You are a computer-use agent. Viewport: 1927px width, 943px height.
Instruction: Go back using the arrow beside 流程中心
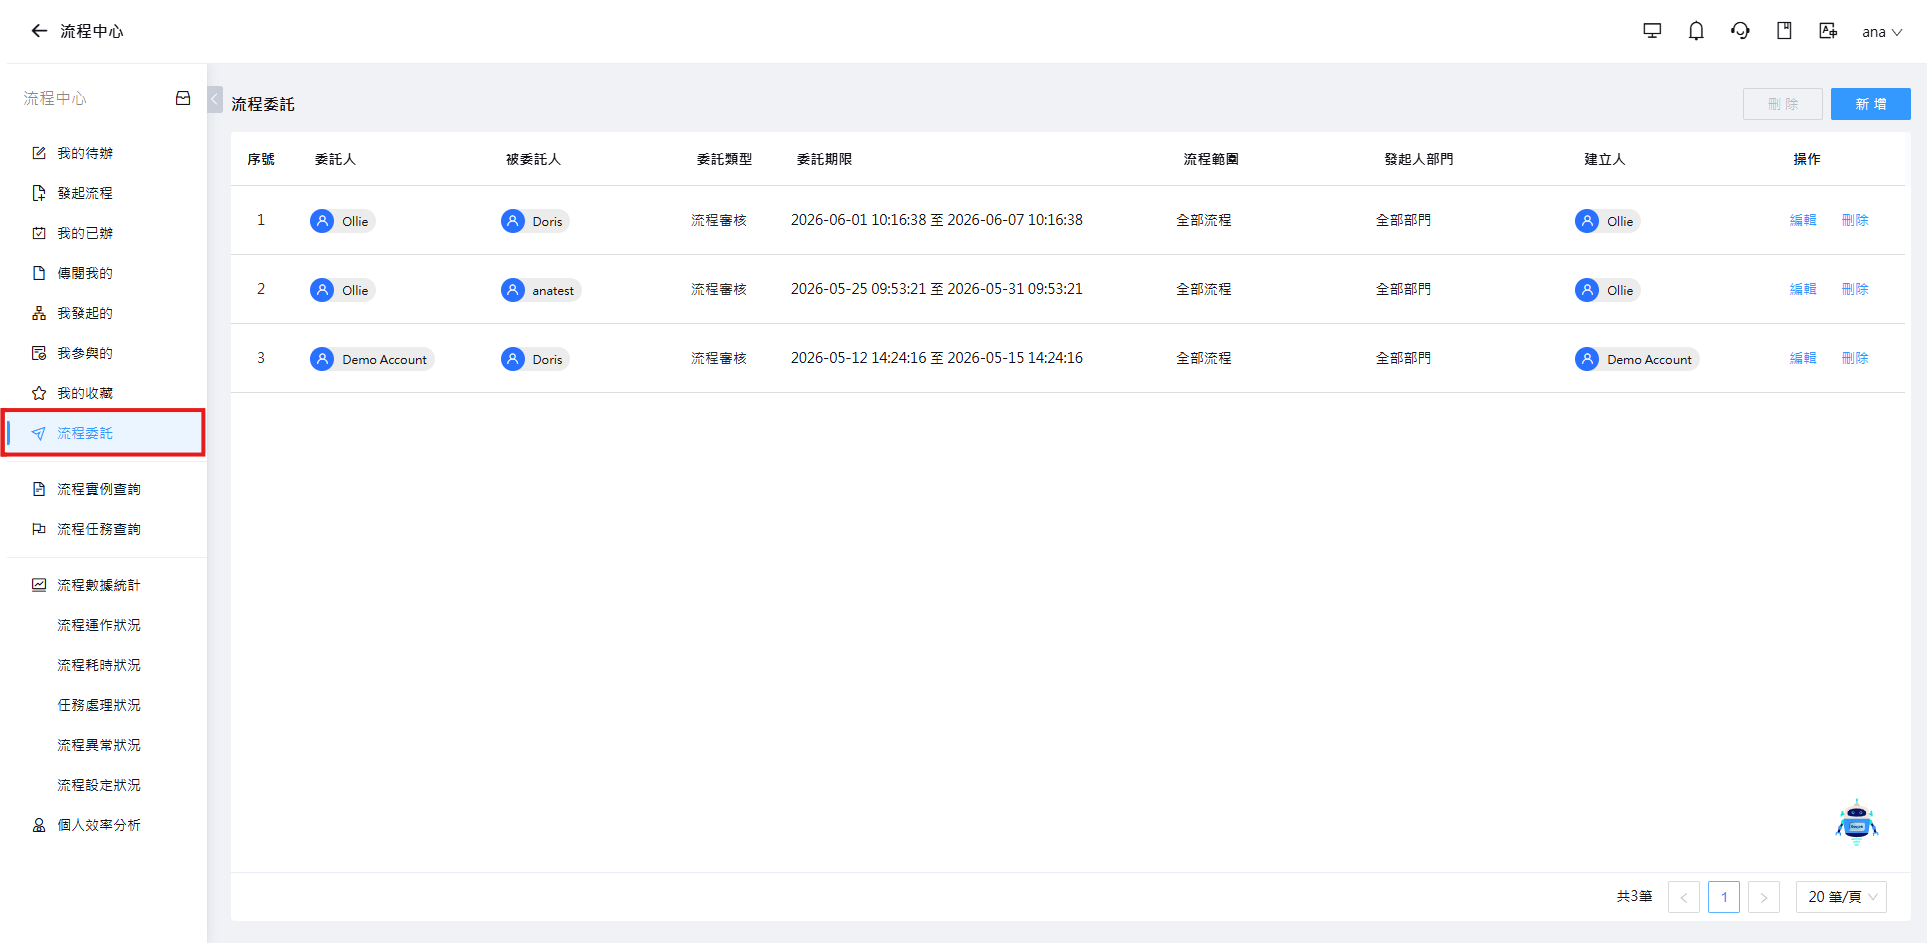(39, 31)
